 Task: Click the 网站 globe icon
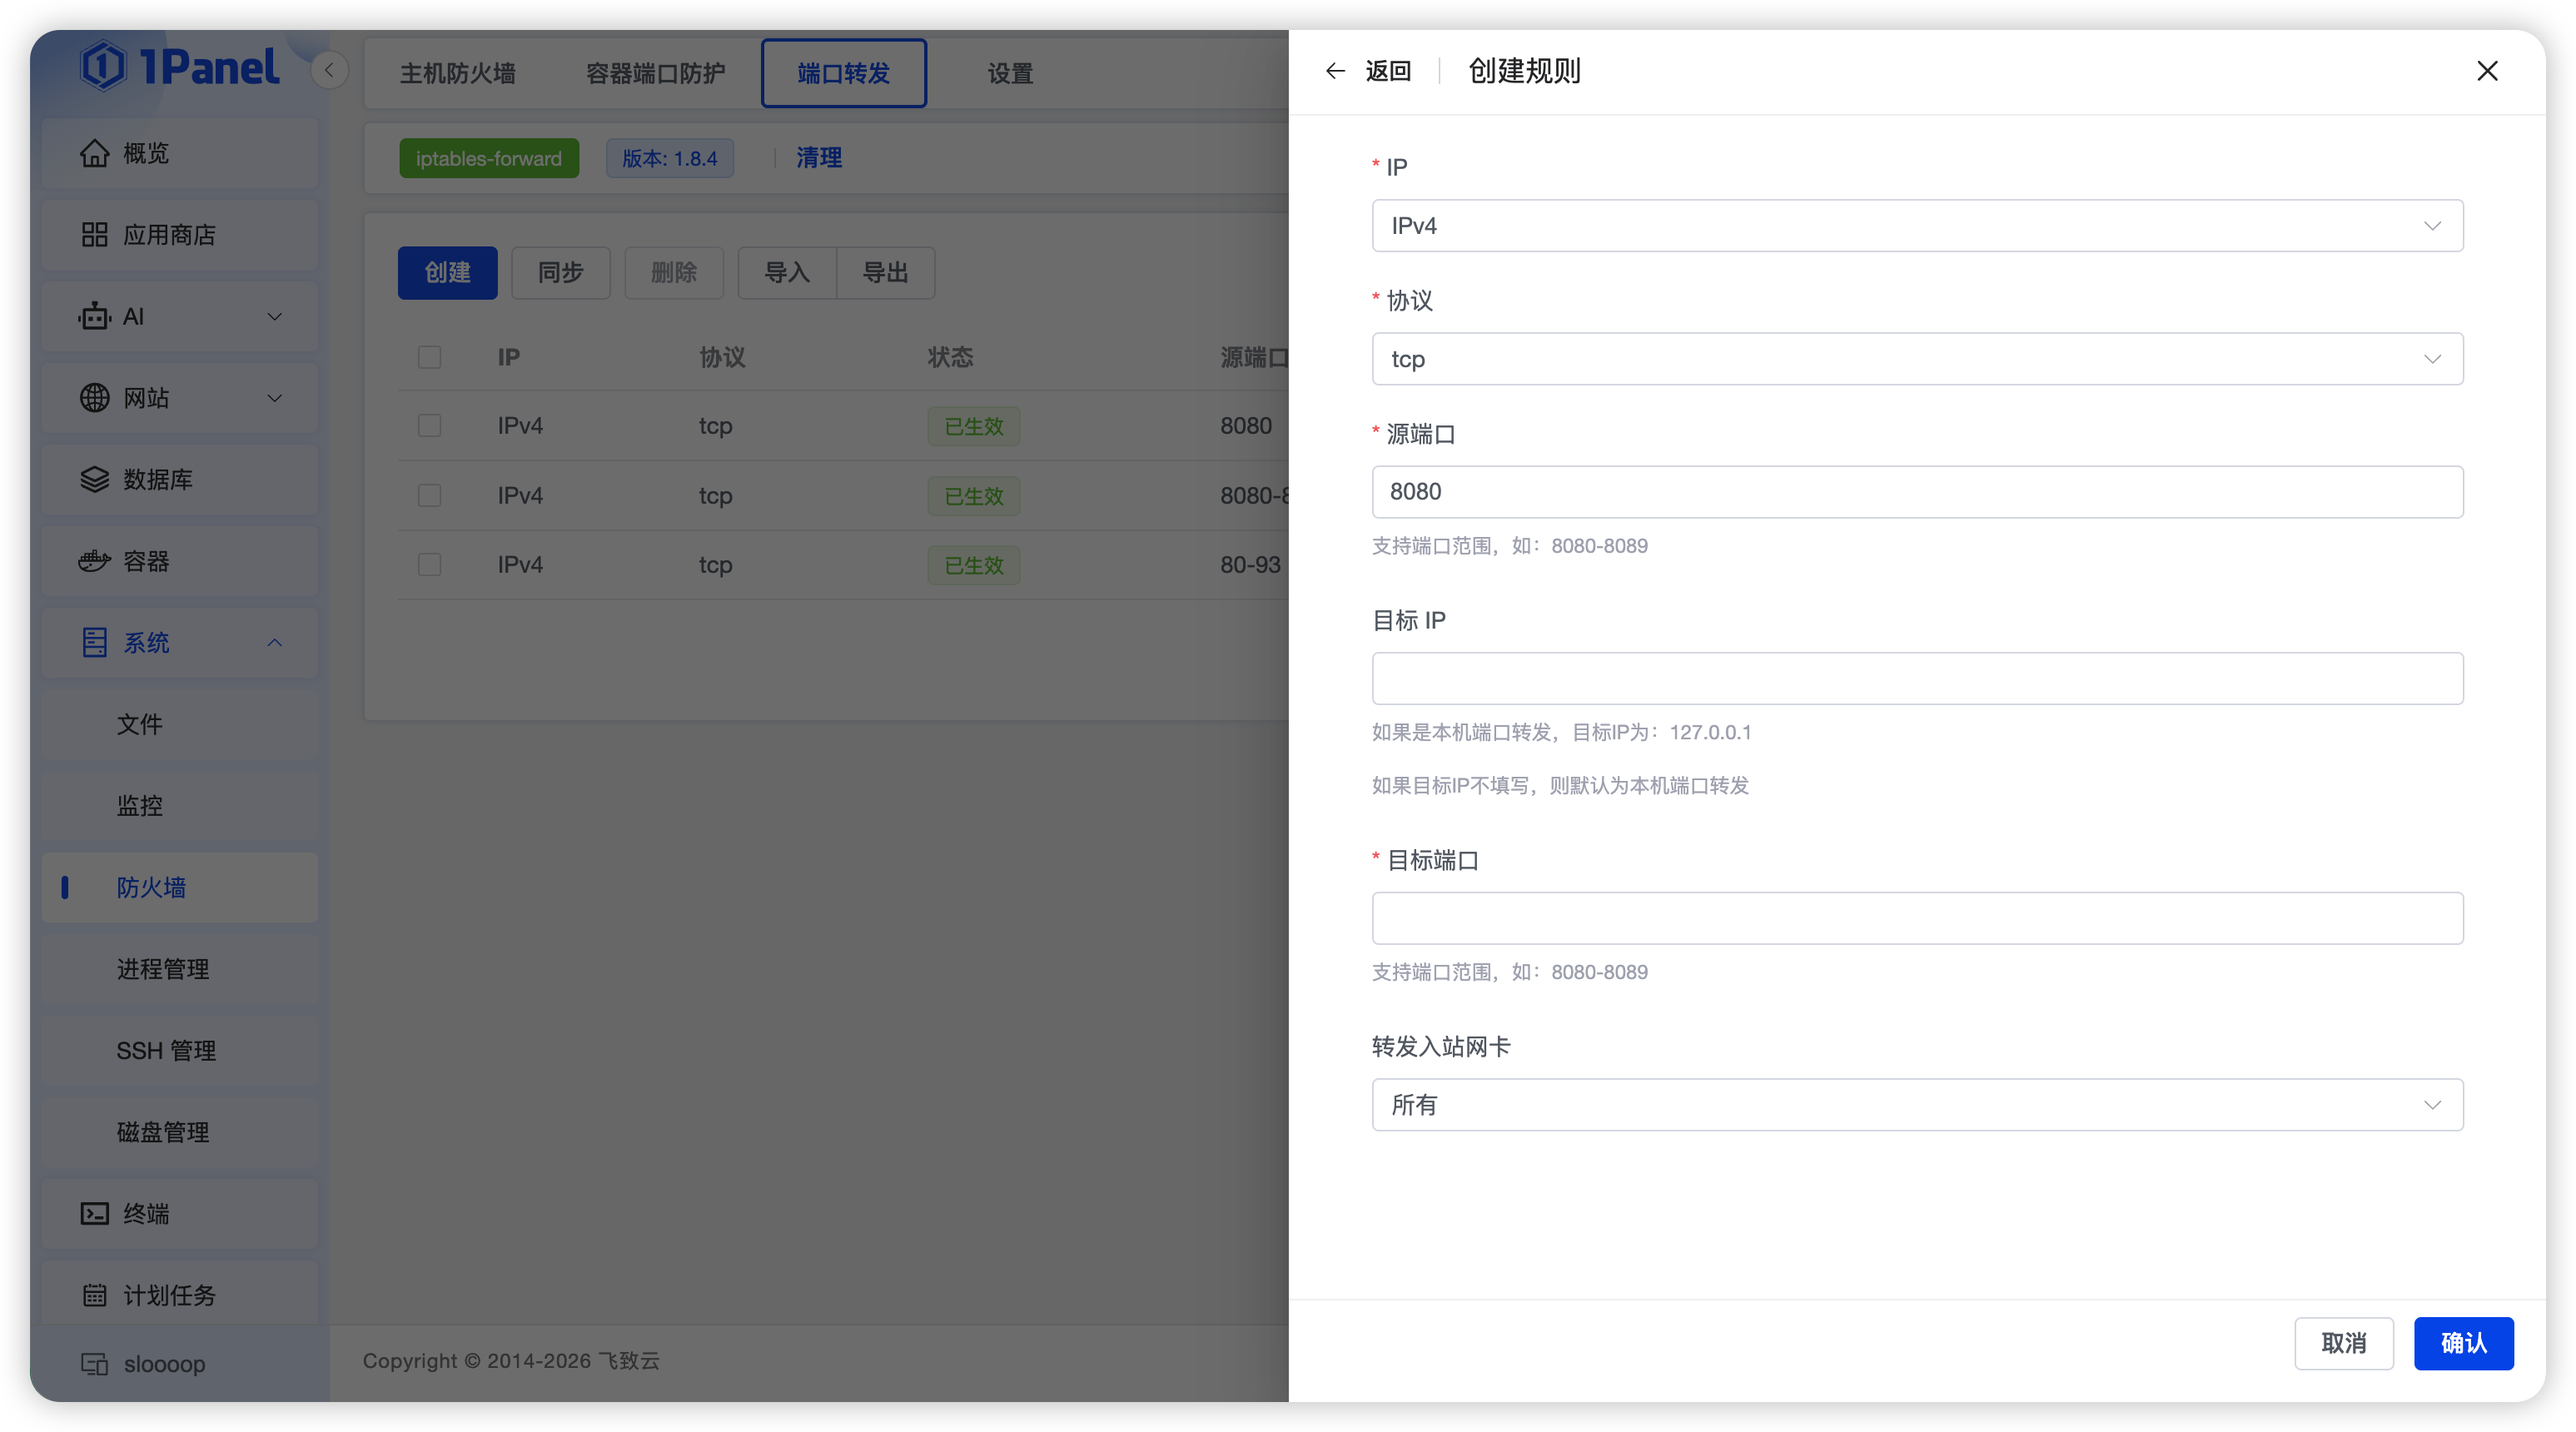click(95, 398)
